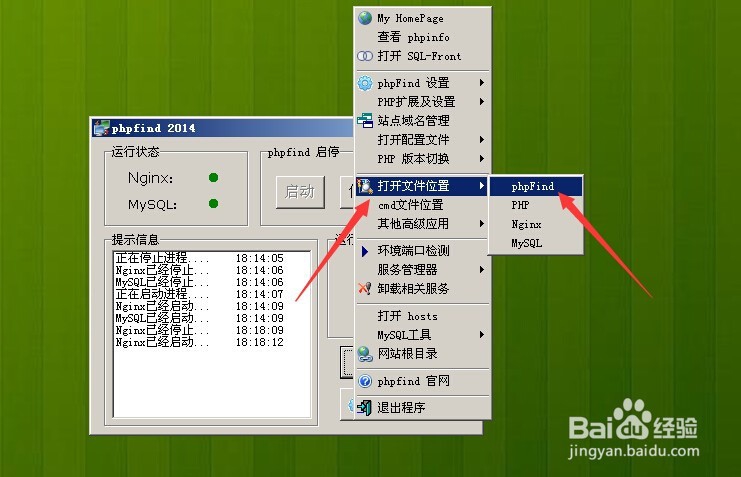Viewport: 741px width, 477px height.
Task: Click the 环境端口检测 blue arrow icon
Action: point(365,251)
